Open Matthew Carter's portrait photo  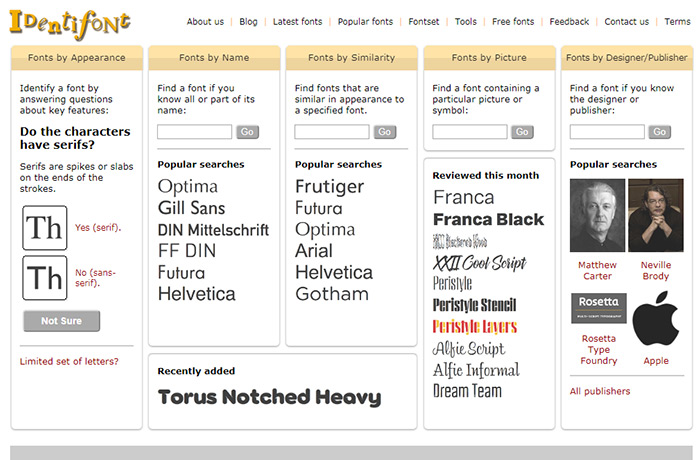point(597,215)
